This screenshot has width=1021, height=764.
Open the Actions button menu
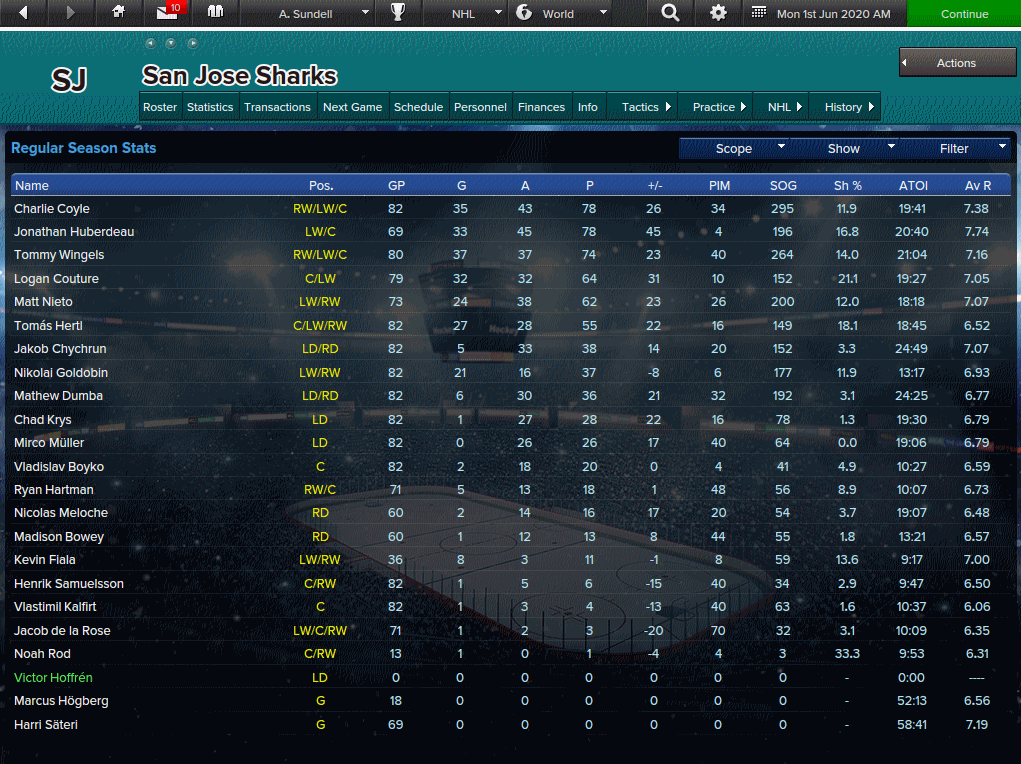point(957,63)
